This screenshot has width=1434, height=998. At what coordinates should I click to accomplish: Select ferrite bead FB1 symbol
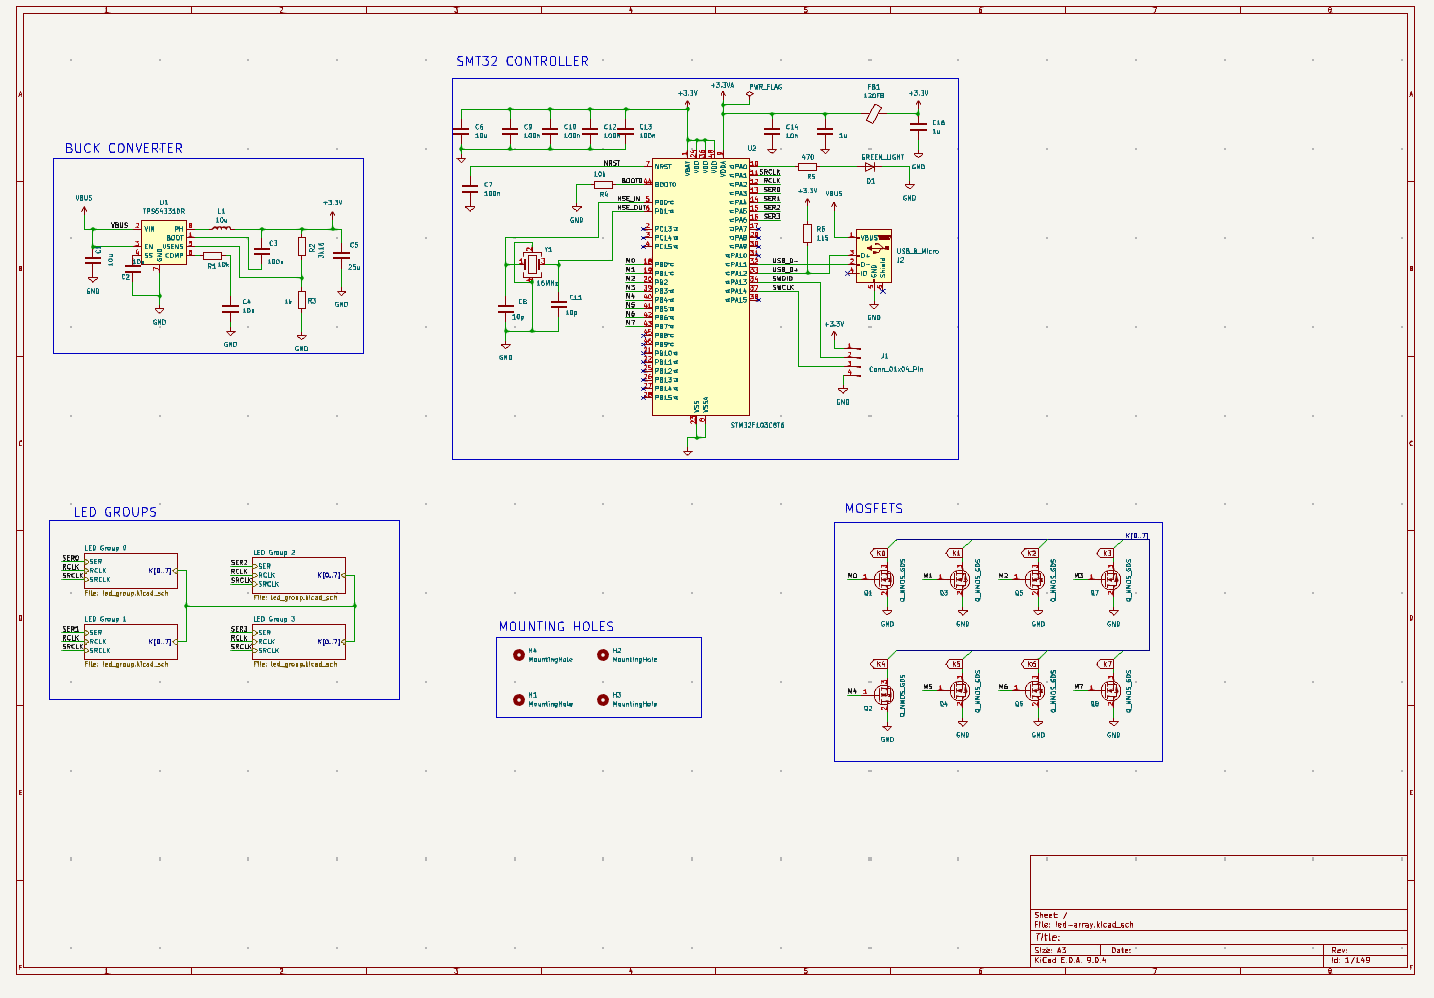pos(875,112)
